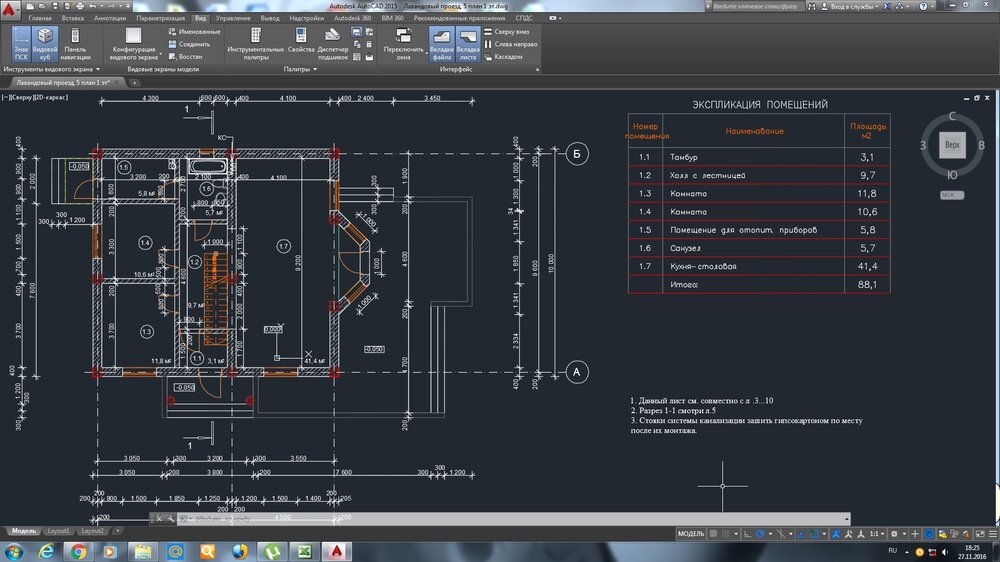Screen dimensions: 1000x562
Task: Click the Named (Именованные) viewports button
Action: (195, 32)
